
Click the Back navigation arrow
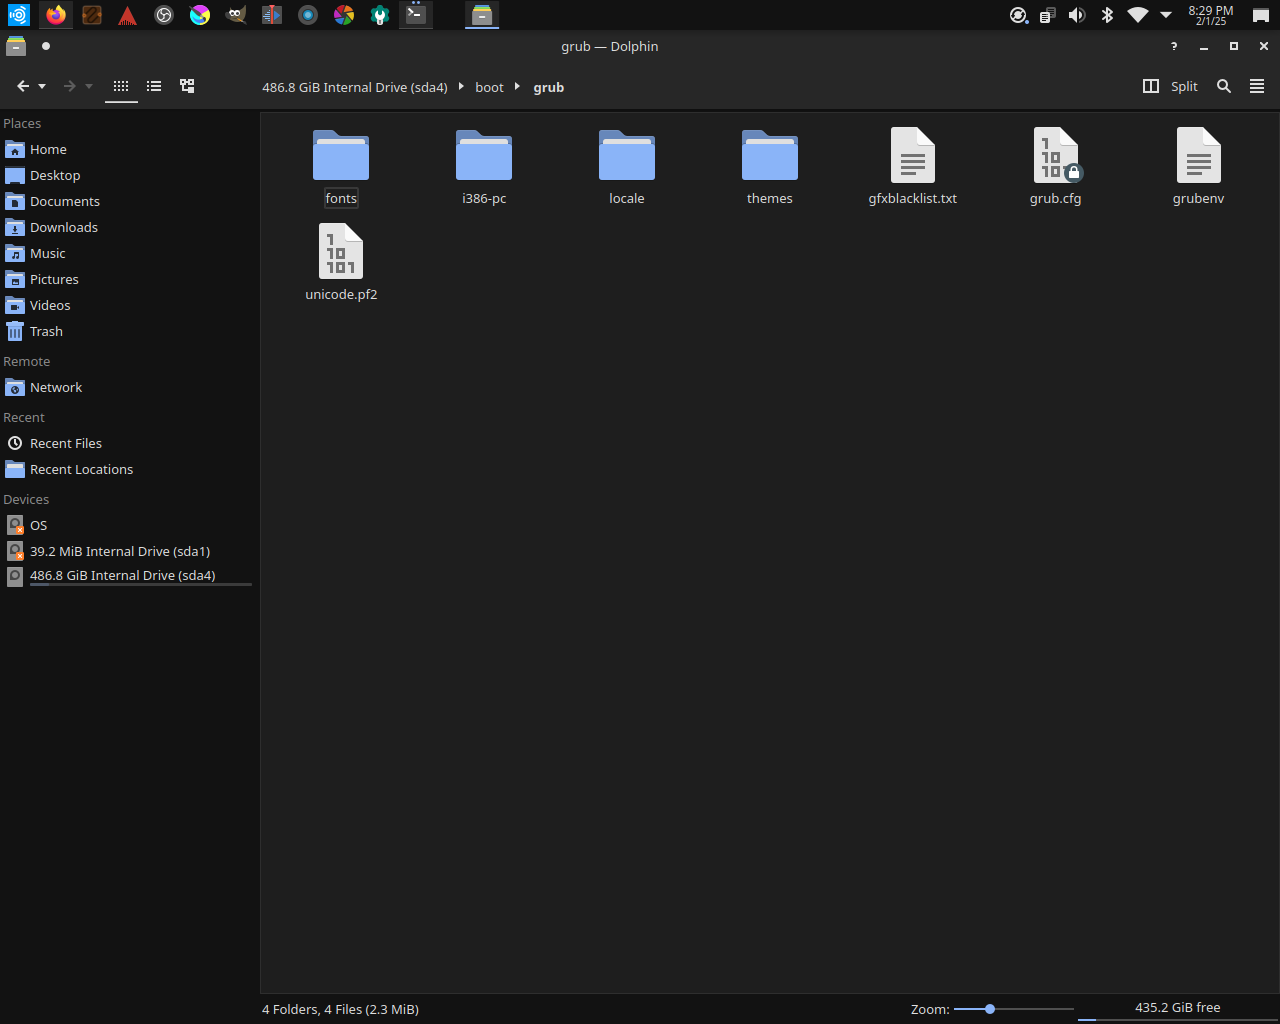pyautogui.click(x=23, y=87)
